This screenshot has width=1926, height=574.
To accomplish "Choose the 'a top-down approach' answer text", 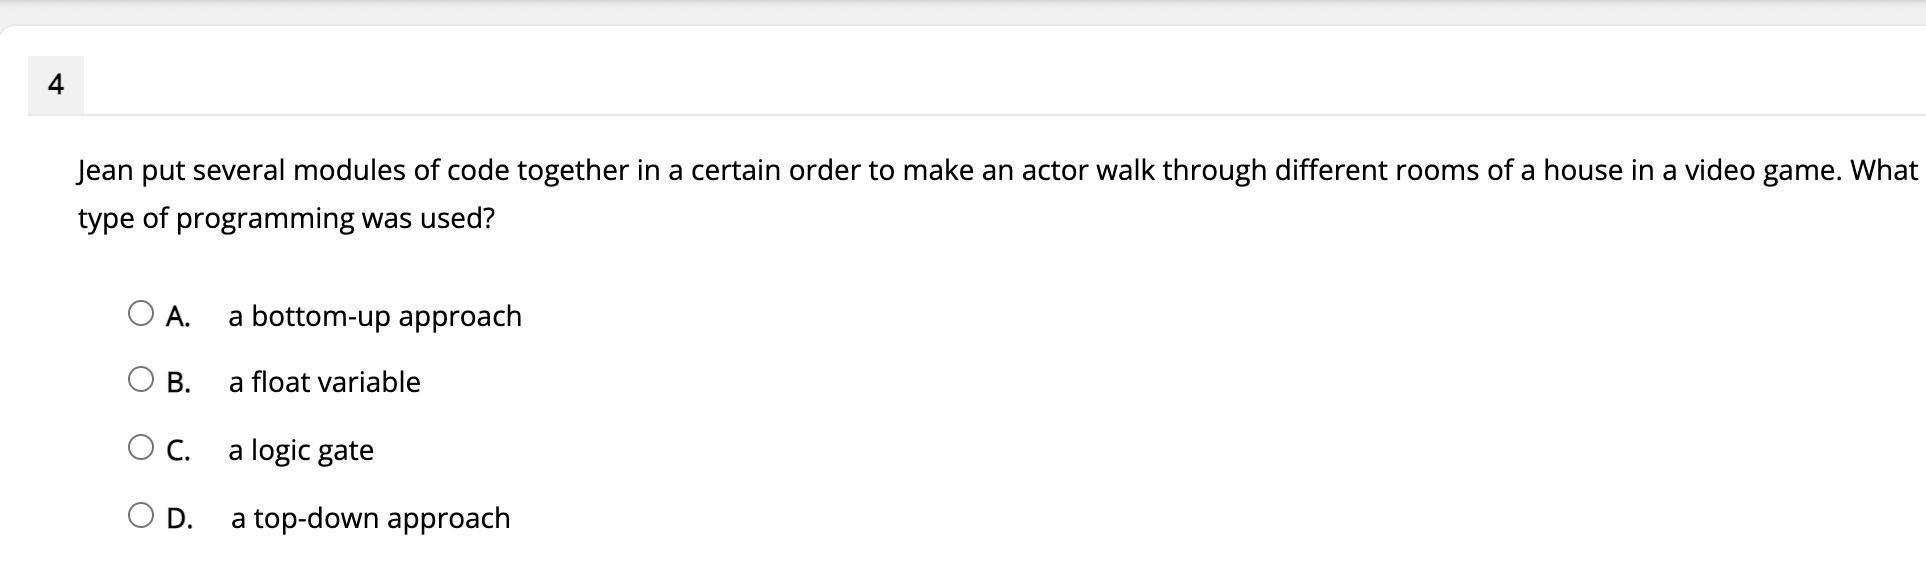I will coord(370,518).
